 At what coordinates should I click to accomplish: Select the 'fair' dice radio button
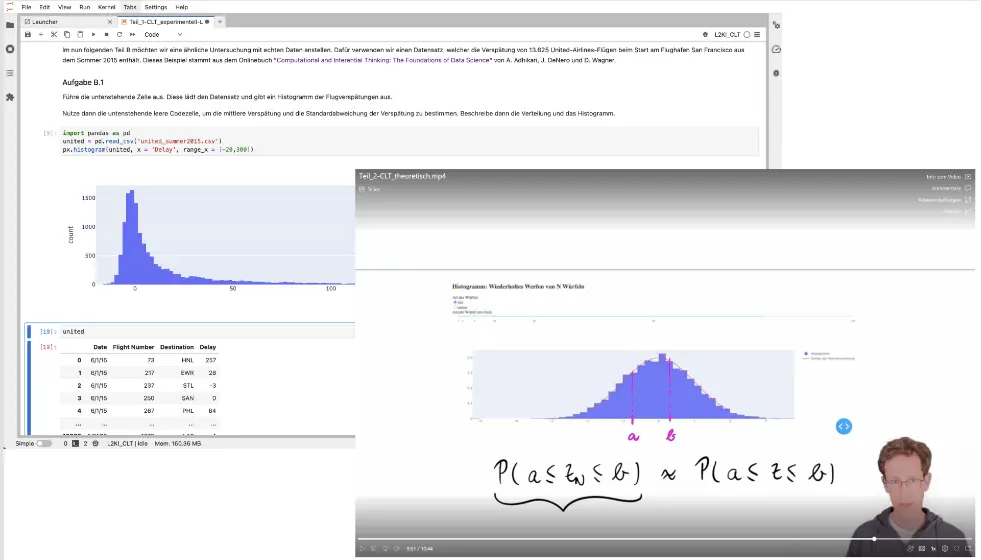pos(455,301)
